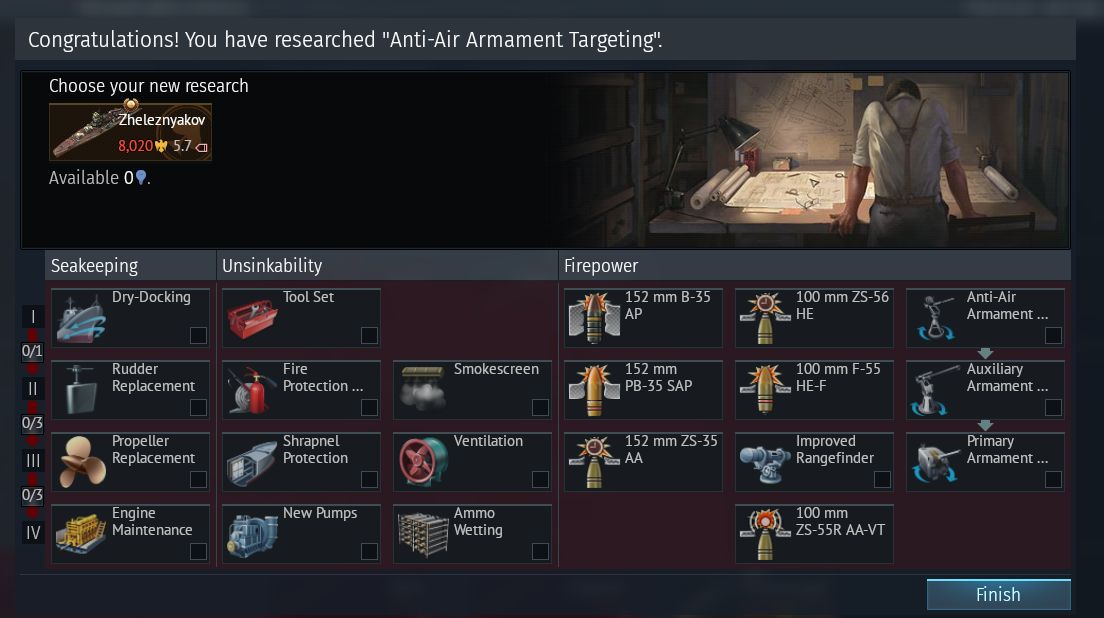Tick the Rudder Replacement checkbox
The width and height of the screenshot is (1104, 618).
(199, 408)
